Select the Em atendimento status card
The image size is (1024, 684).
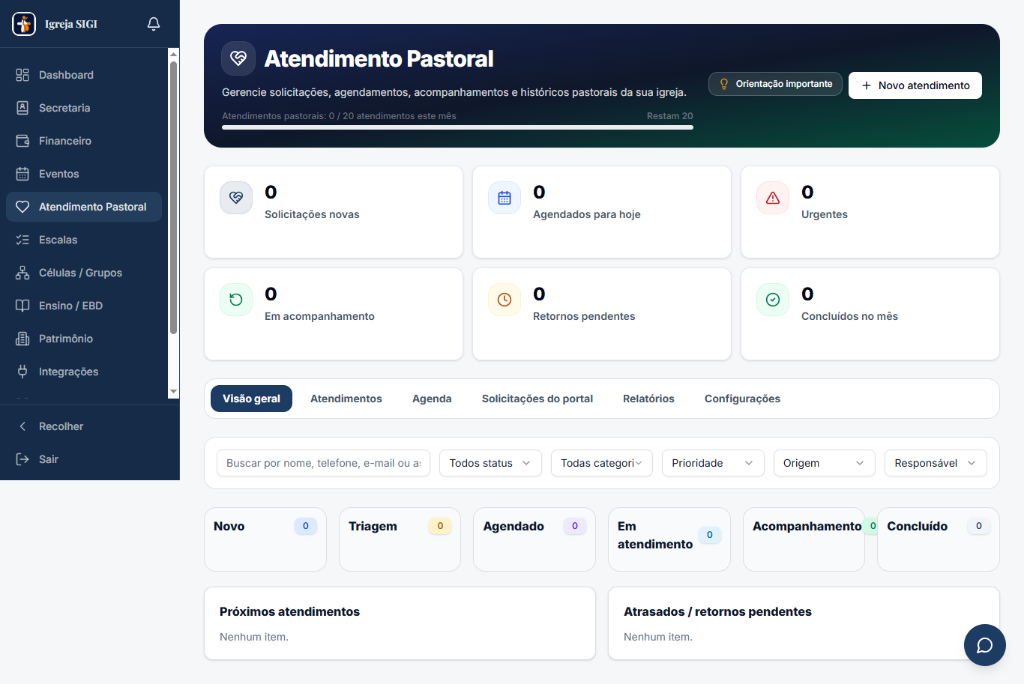click(x=669, y=540)
